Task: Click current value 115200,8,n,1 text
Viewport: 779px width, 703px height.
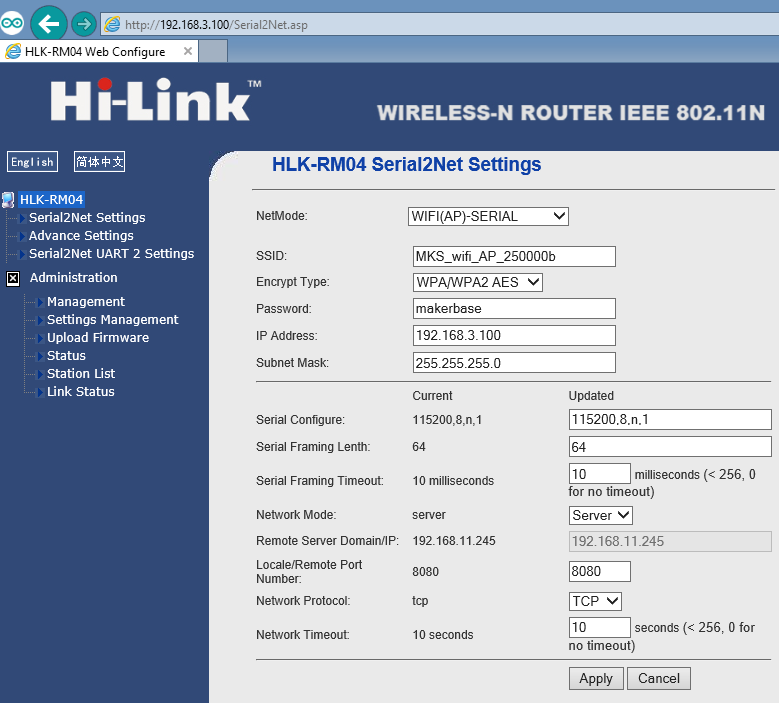Action: pos(447,420)
